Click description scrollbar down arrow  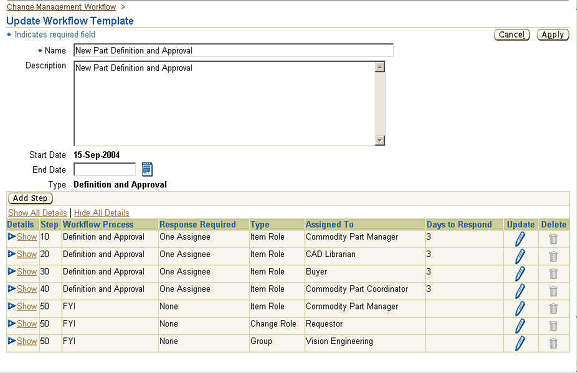tap(380, 140)
